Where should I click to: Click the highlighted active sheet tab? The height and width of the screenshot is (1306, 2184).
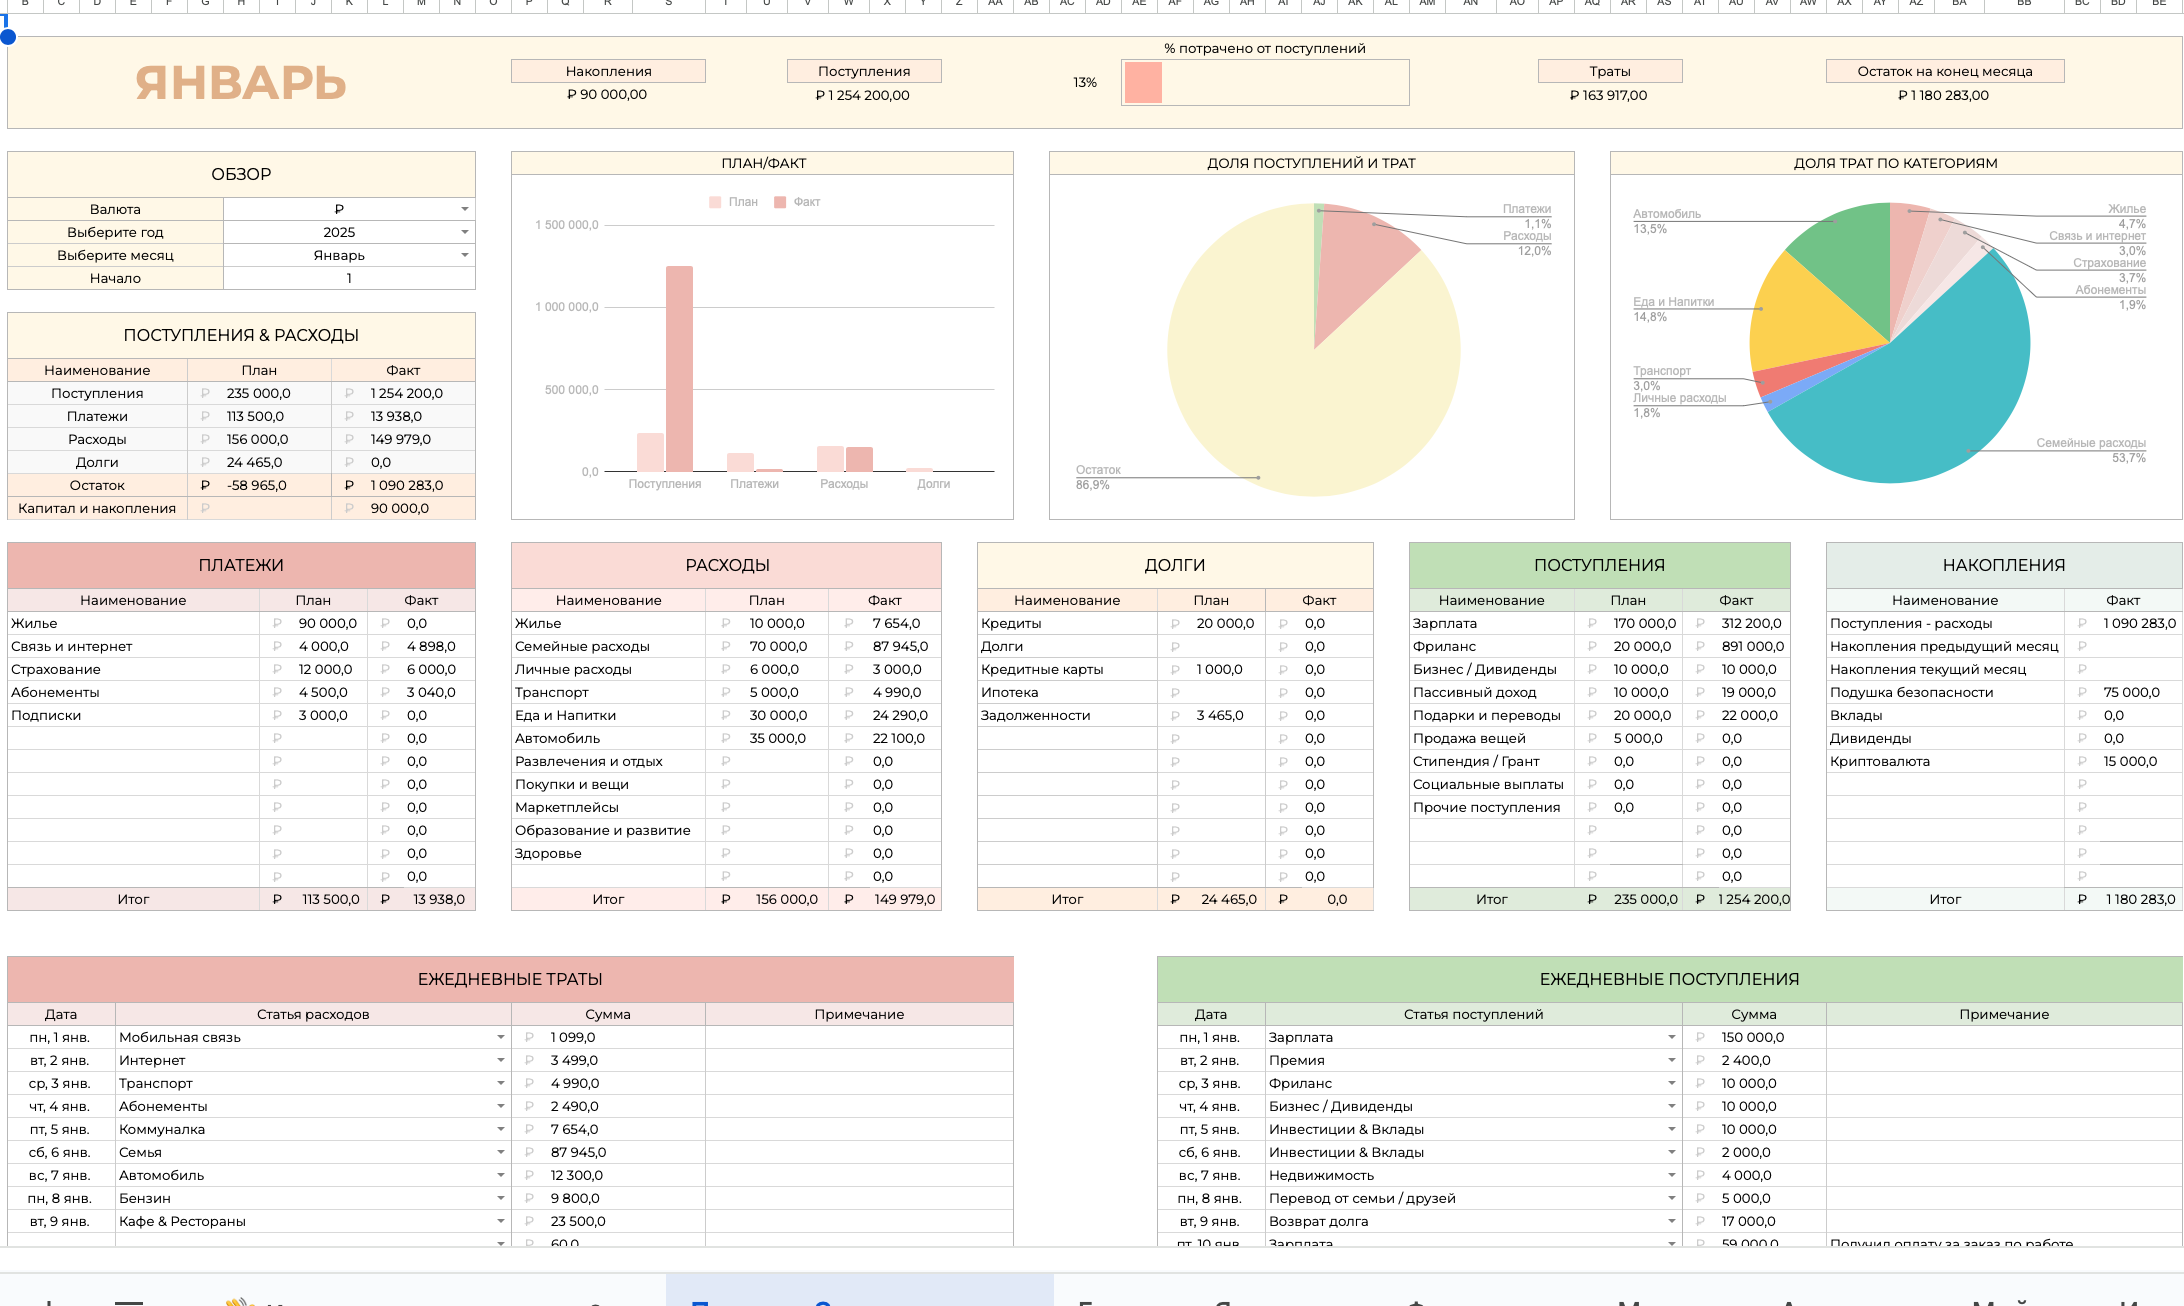859,1292
